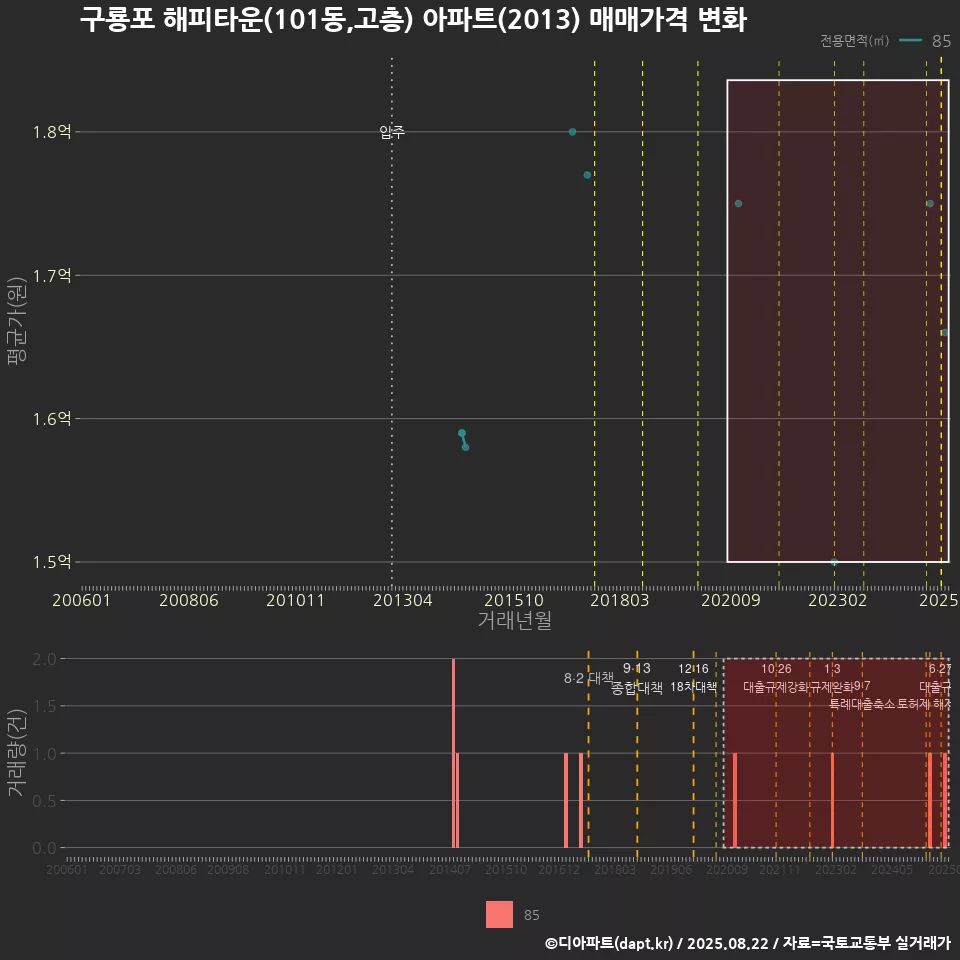
Task: Click the 종합대책 annotation
Action: 637,688
